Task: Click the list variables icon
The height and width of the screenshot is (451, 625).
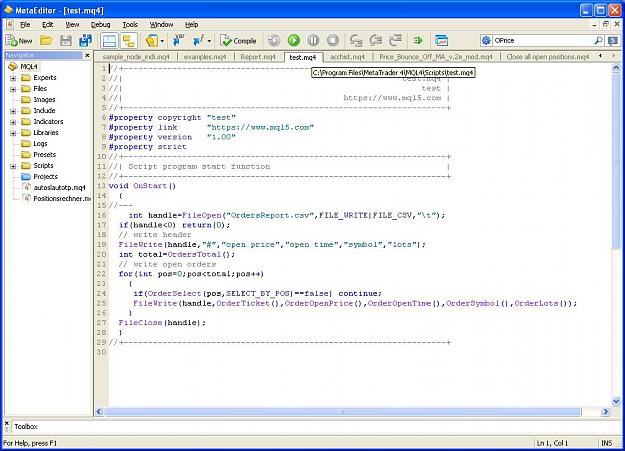Action: coord(179,40)
